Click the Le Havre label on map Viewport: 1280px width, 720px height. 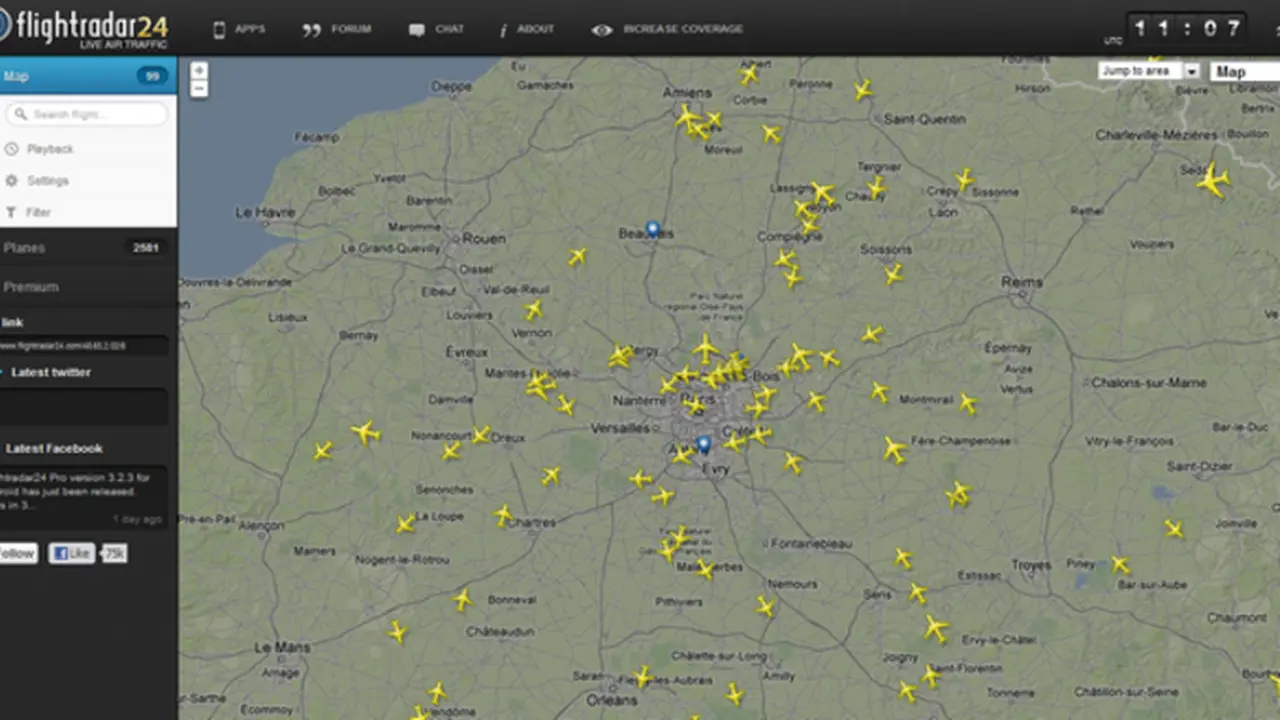tap(265, 212)
